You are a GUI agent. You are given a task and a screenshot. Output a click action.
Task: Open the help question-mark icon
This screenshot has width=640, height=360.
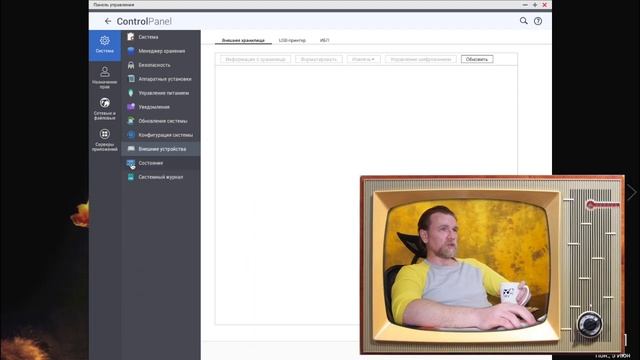[x=538, y=21]
